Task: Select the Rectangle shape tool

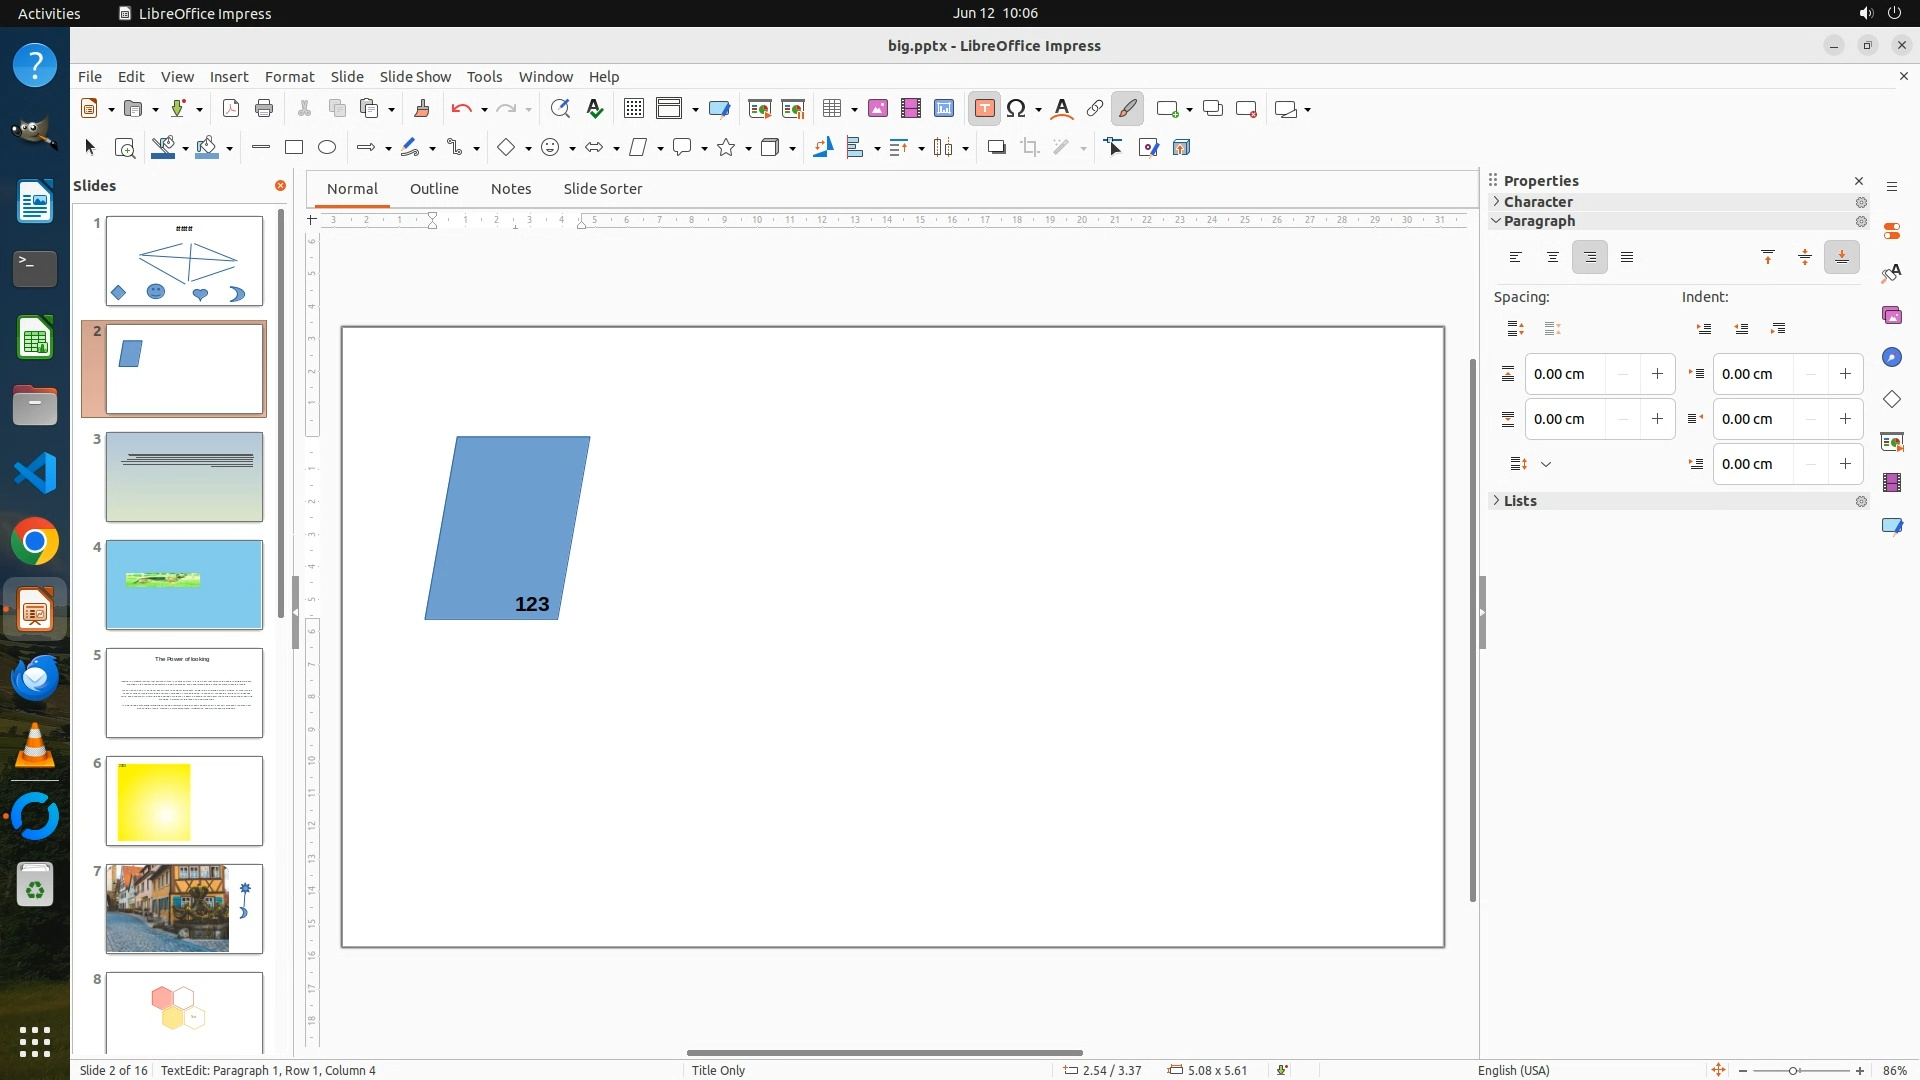Action: point(294,148)
